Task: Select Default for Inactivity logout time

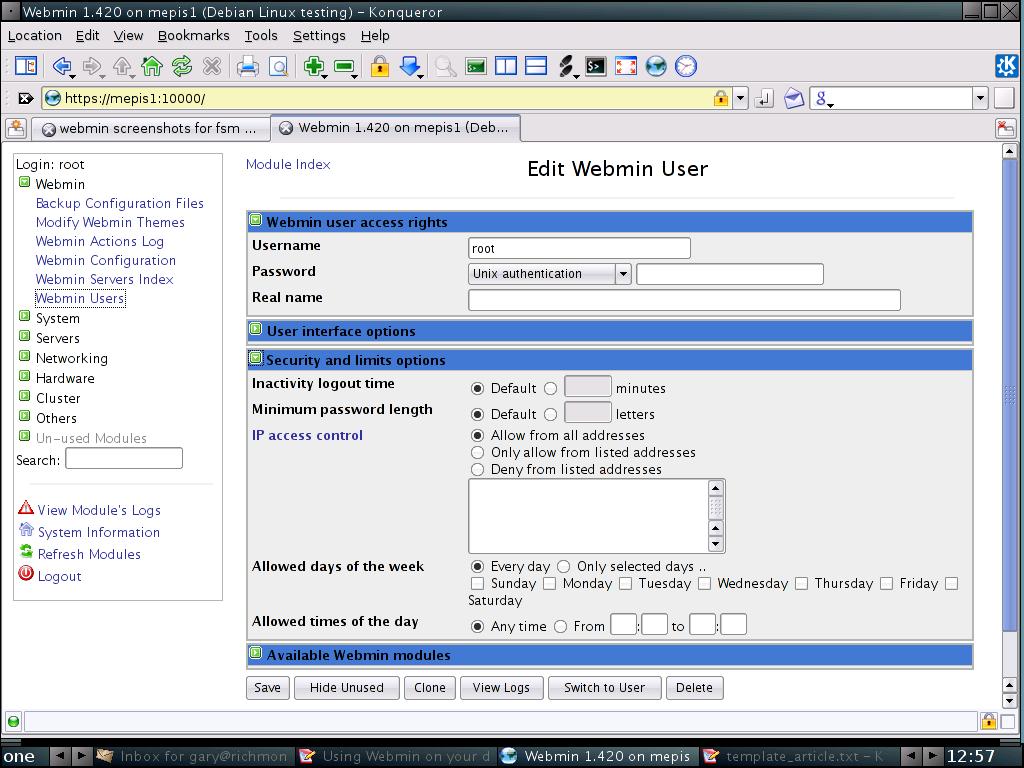Action: tap(477, 389)
